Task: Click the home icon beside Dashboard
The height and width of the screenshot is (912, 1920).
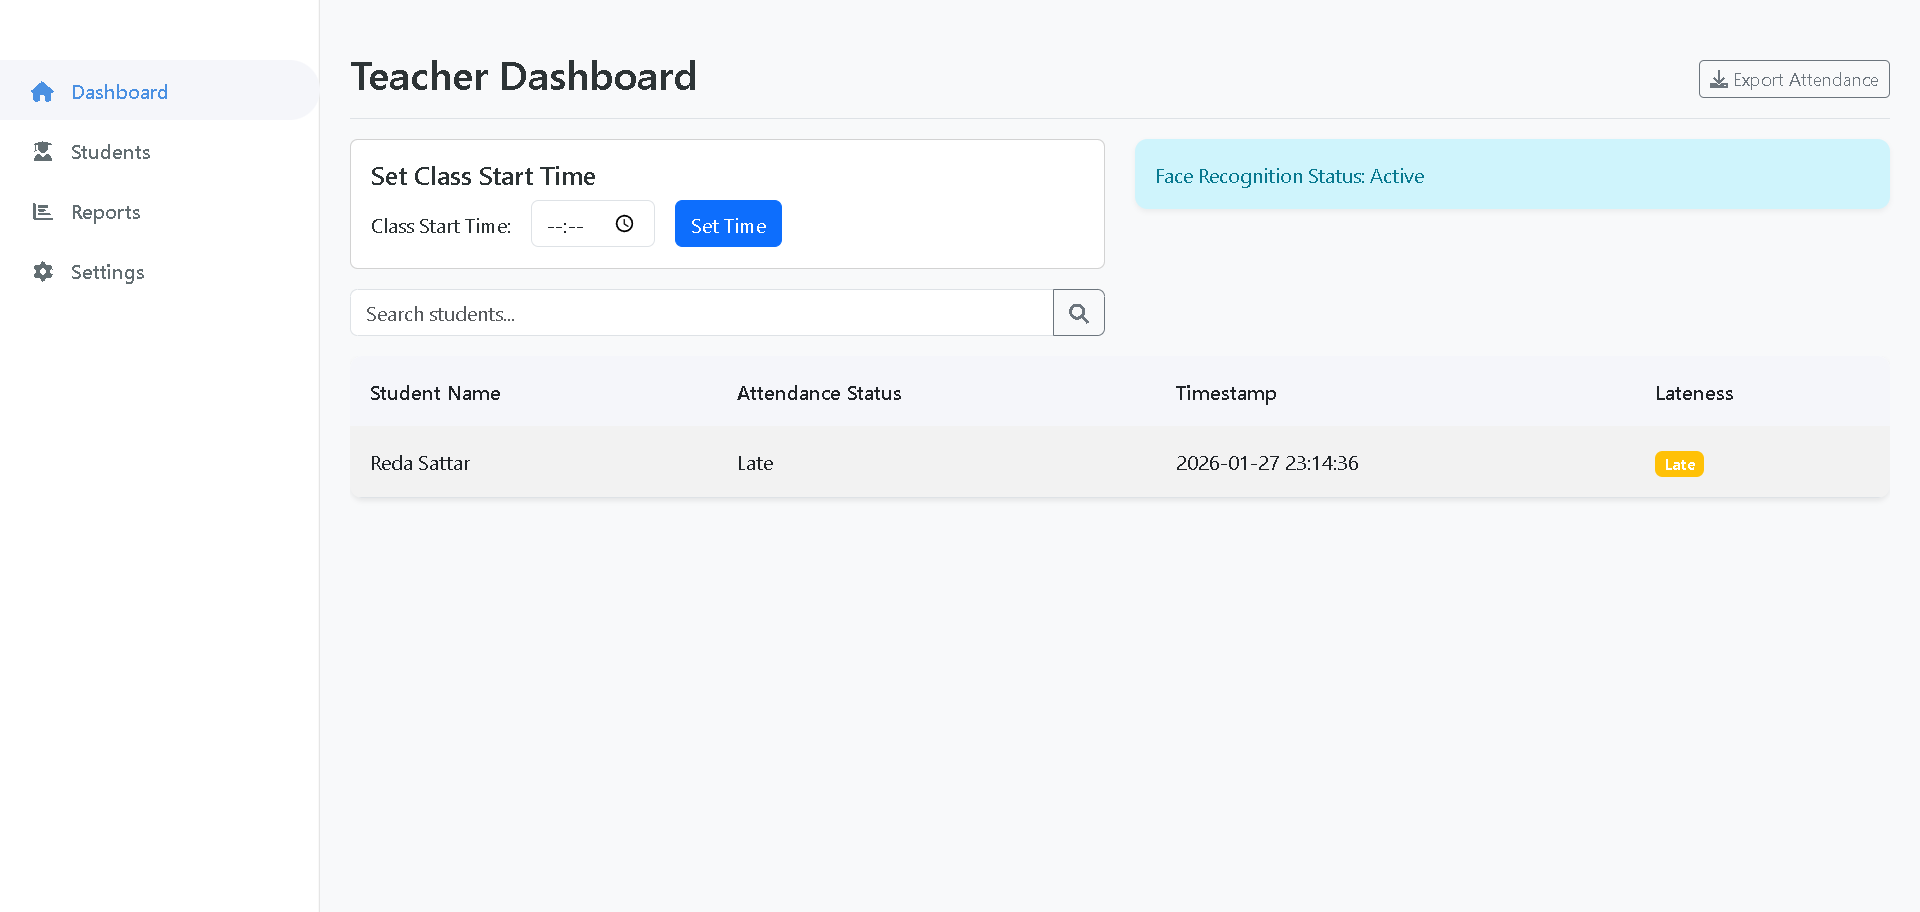Action: [42, 92]
